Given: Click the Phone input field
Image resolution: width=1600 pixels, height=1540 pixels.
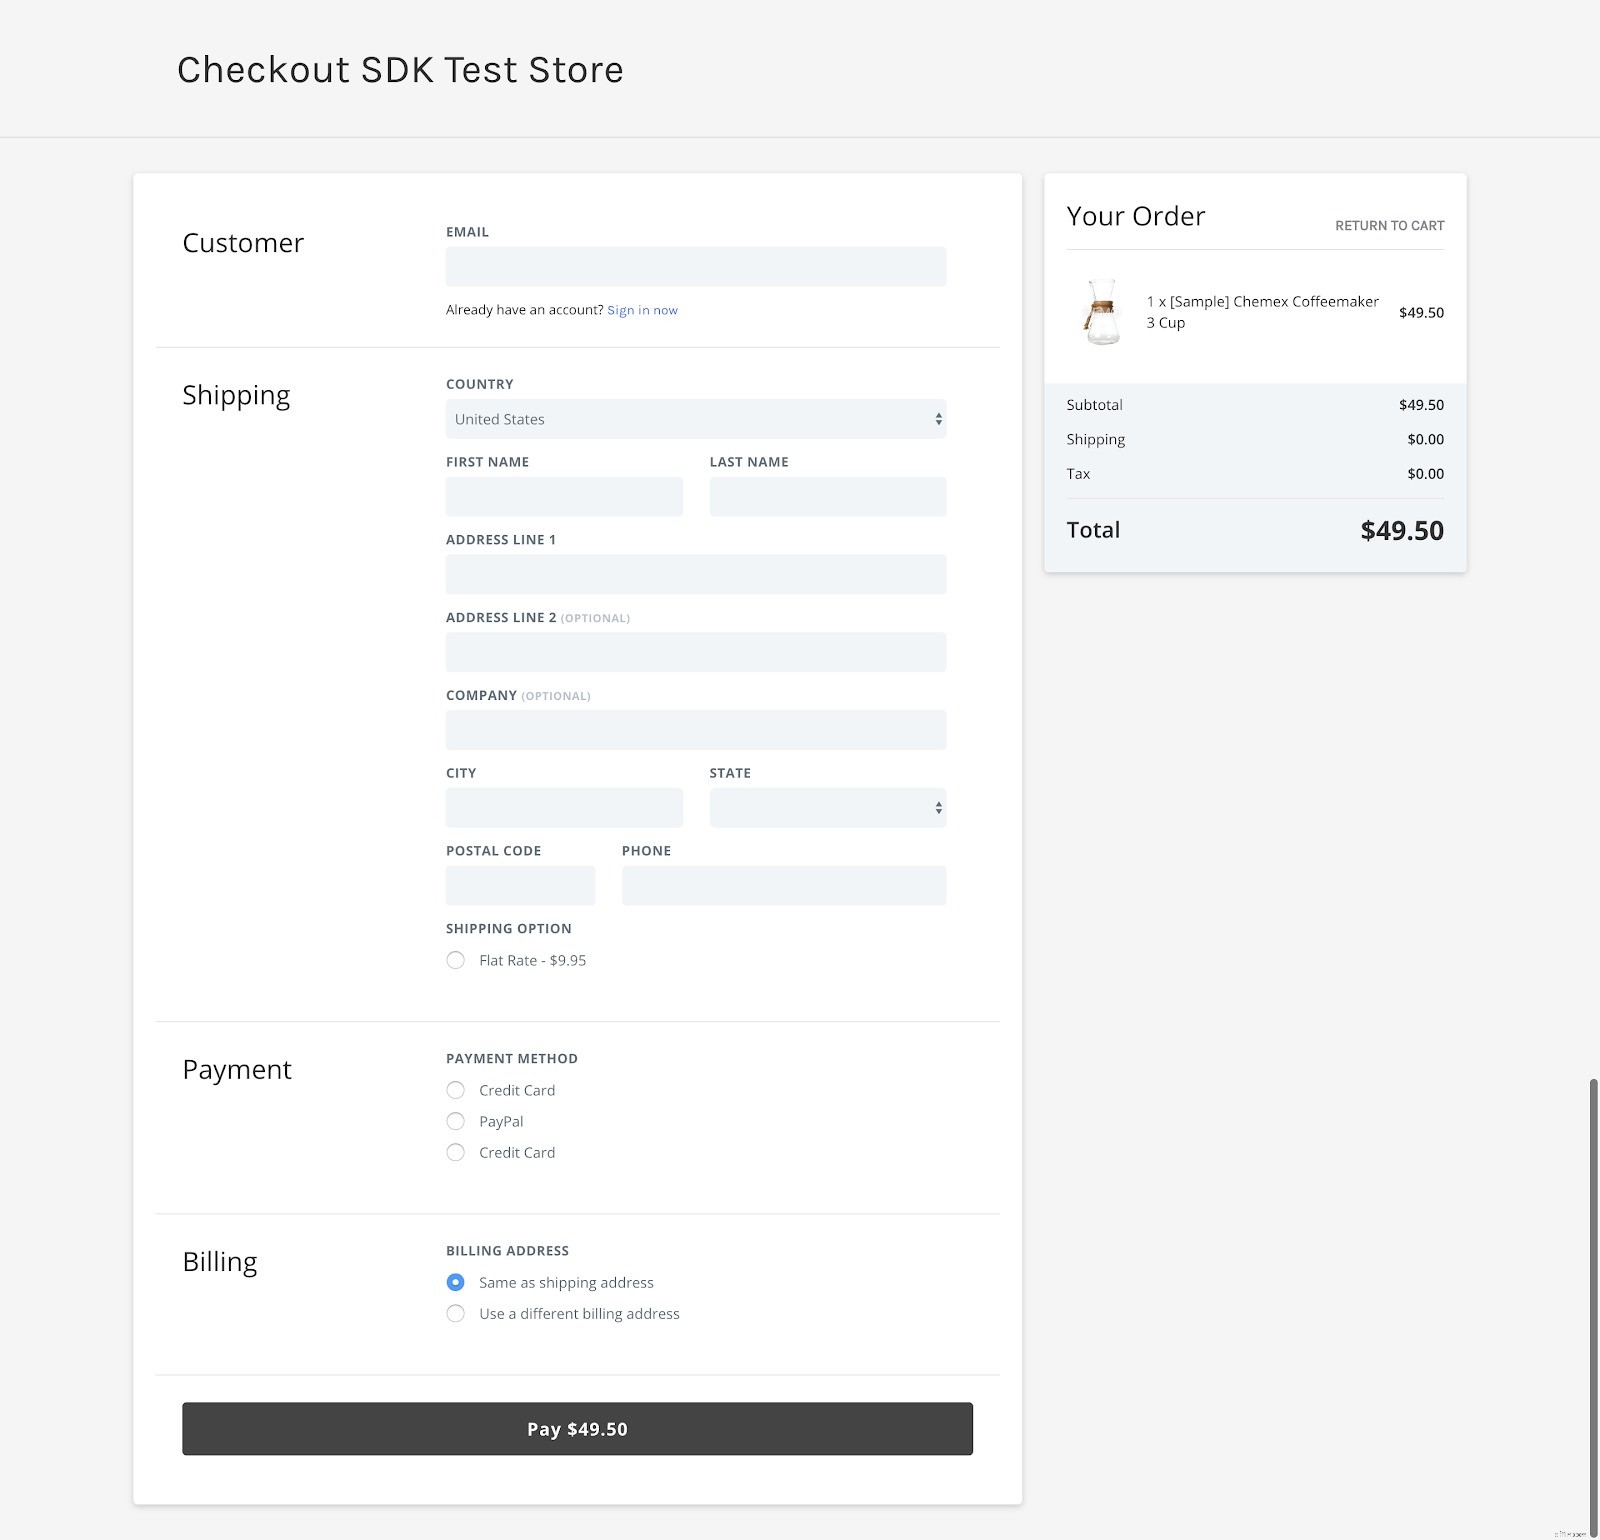Looking at the screenshot, I should point(783,885).
